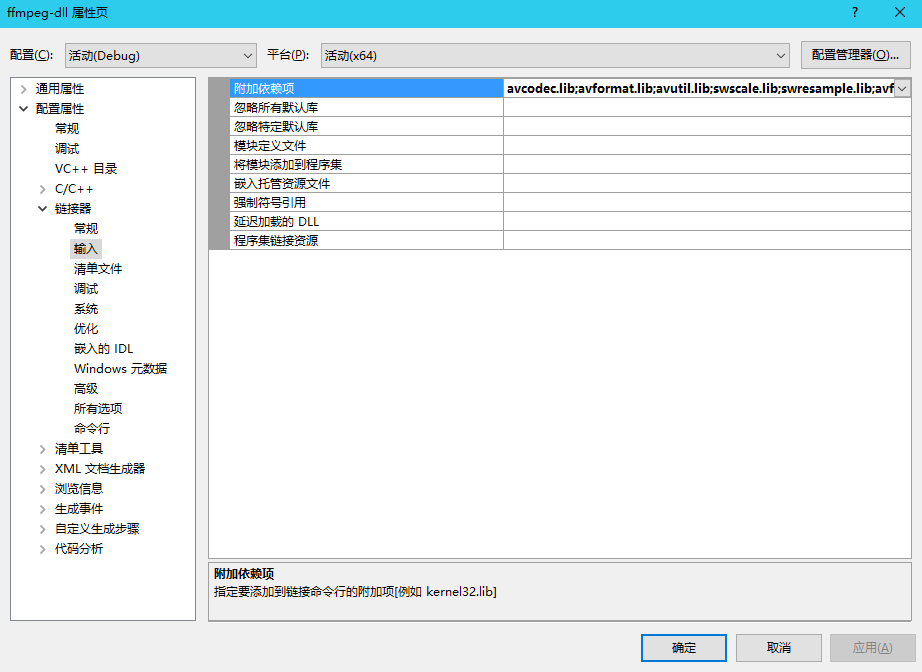Select 常规 under 链接器
This screenshot has width=922, height=672.
point(86,229)
